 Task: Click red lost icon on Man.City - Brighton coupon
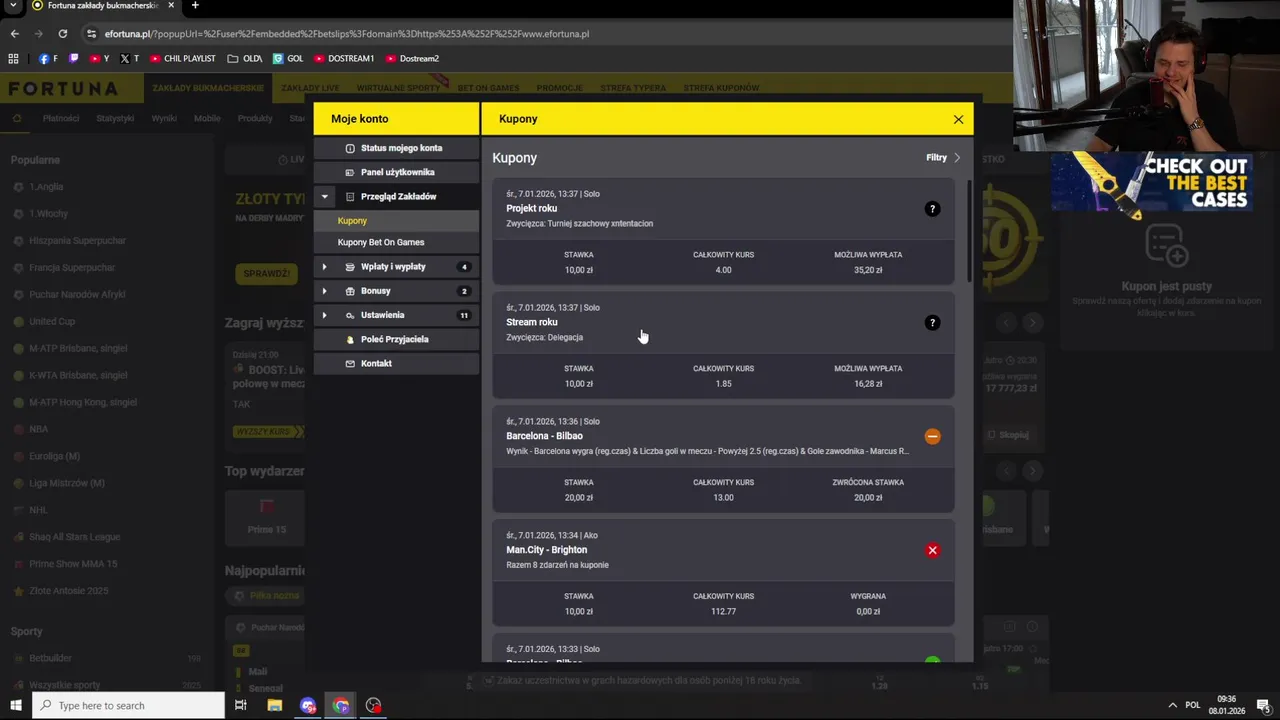pyautogui.click(x=932, y=550)
